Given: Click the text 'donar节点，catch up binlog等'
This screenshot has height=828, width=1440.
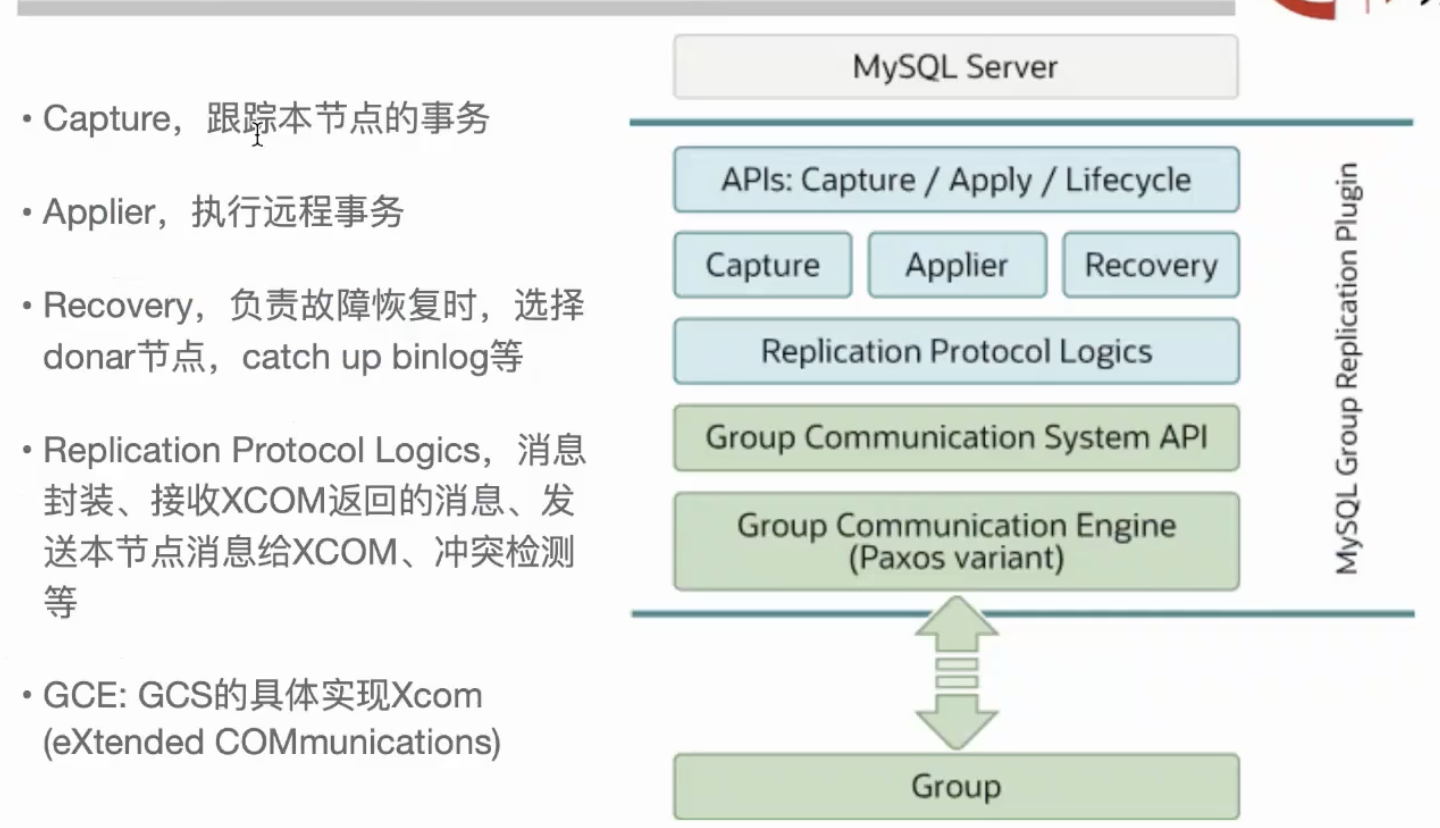Looking at the screenshot, I should pyautogui.click(x=283, y=357).
